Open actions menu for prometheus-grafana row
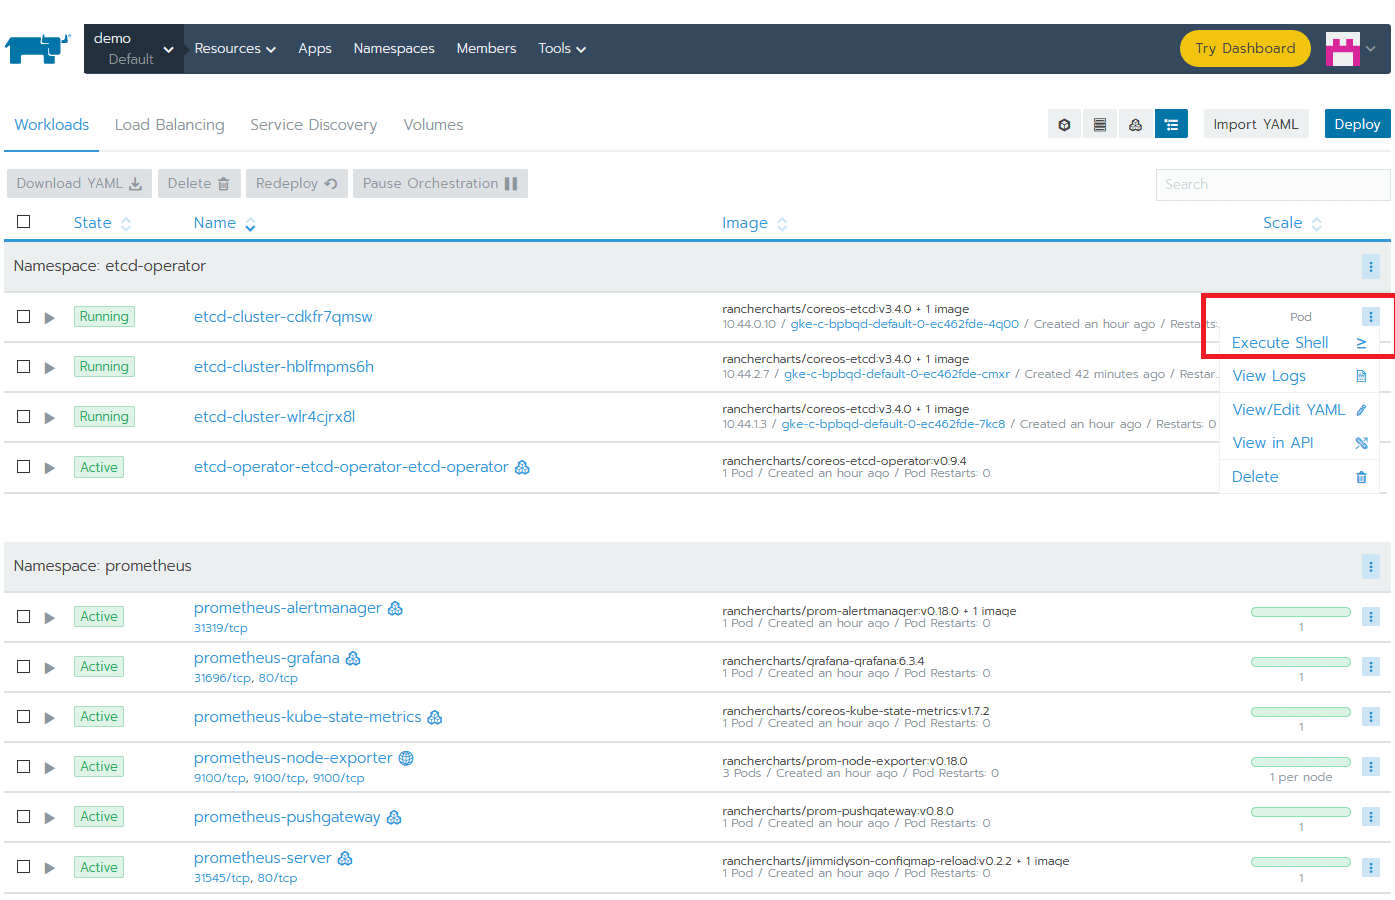The width and height of the screenshot is (1395, 900). [x=1370, y=667]
